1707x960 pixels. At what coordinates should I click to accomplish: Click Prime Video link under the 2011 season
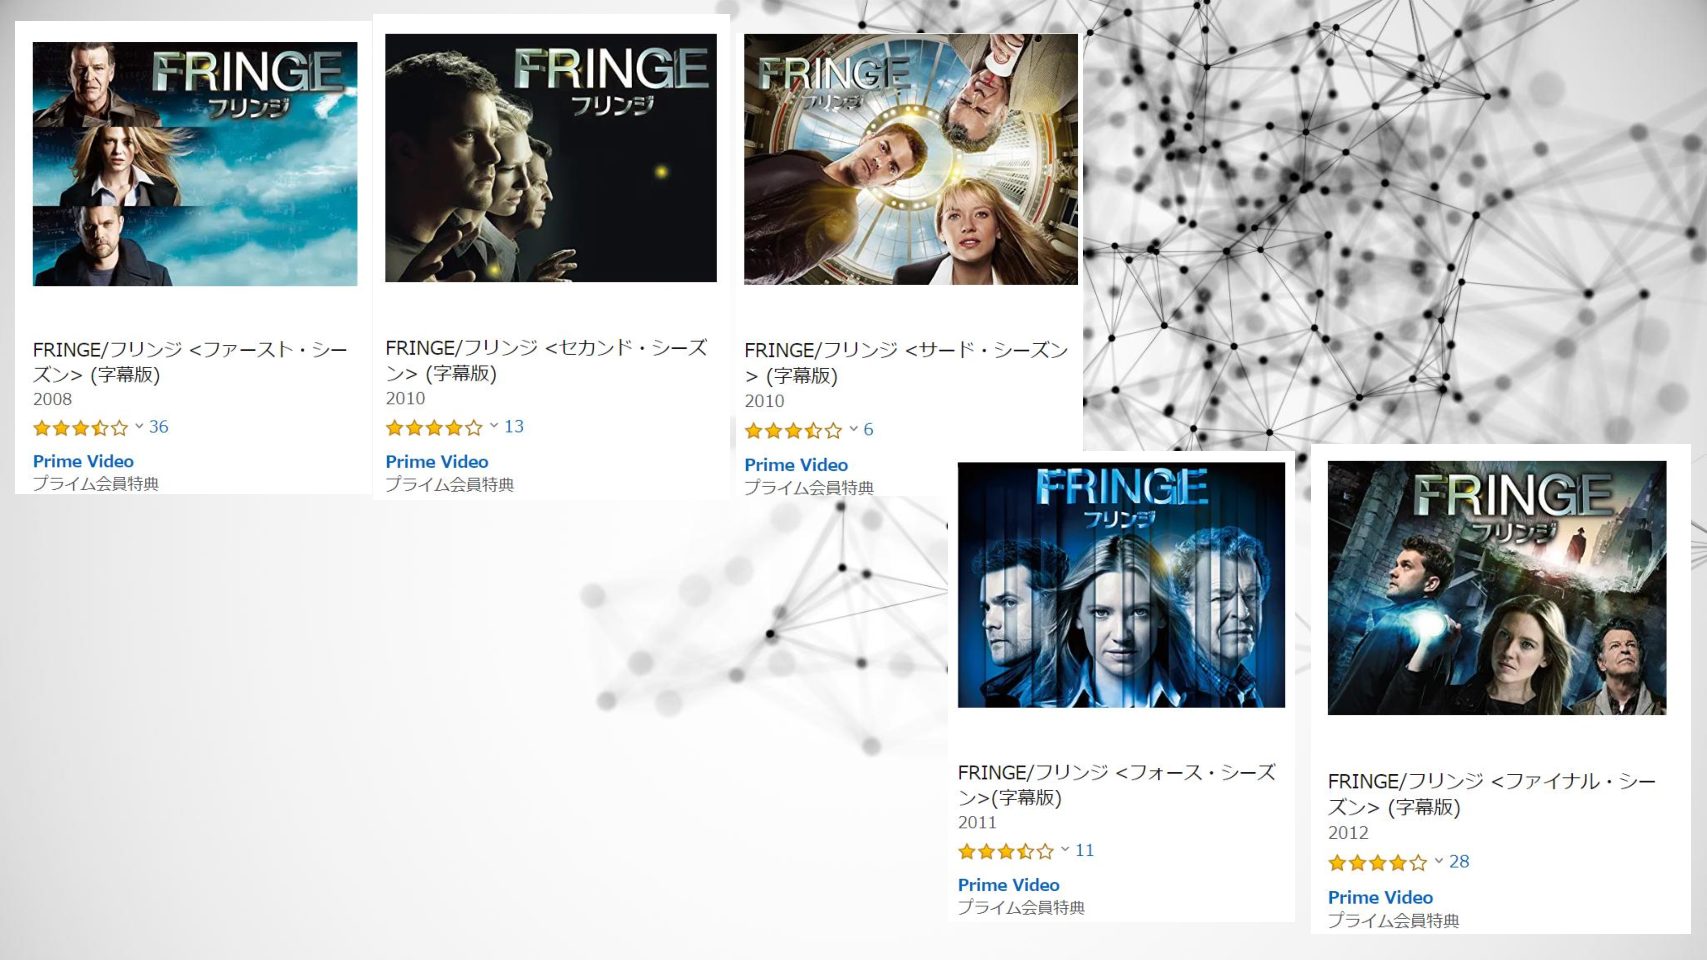click(1008, 885)
